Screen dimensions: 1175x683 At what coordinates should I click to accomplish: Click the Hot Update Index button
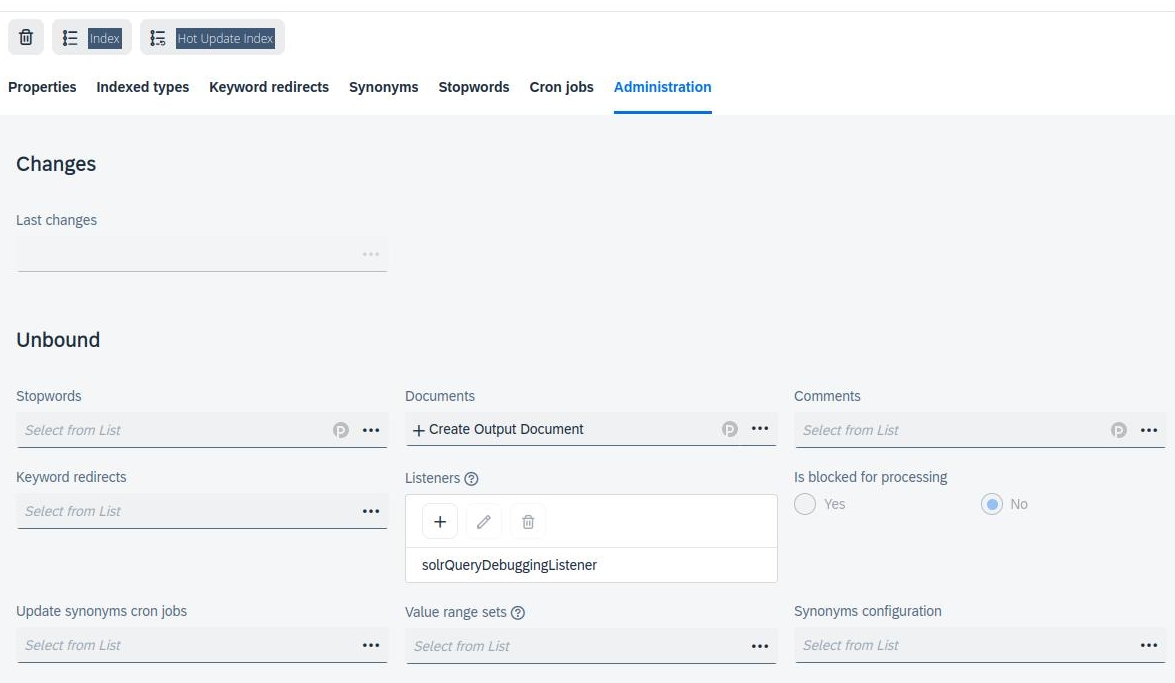[x=212, y=38]
